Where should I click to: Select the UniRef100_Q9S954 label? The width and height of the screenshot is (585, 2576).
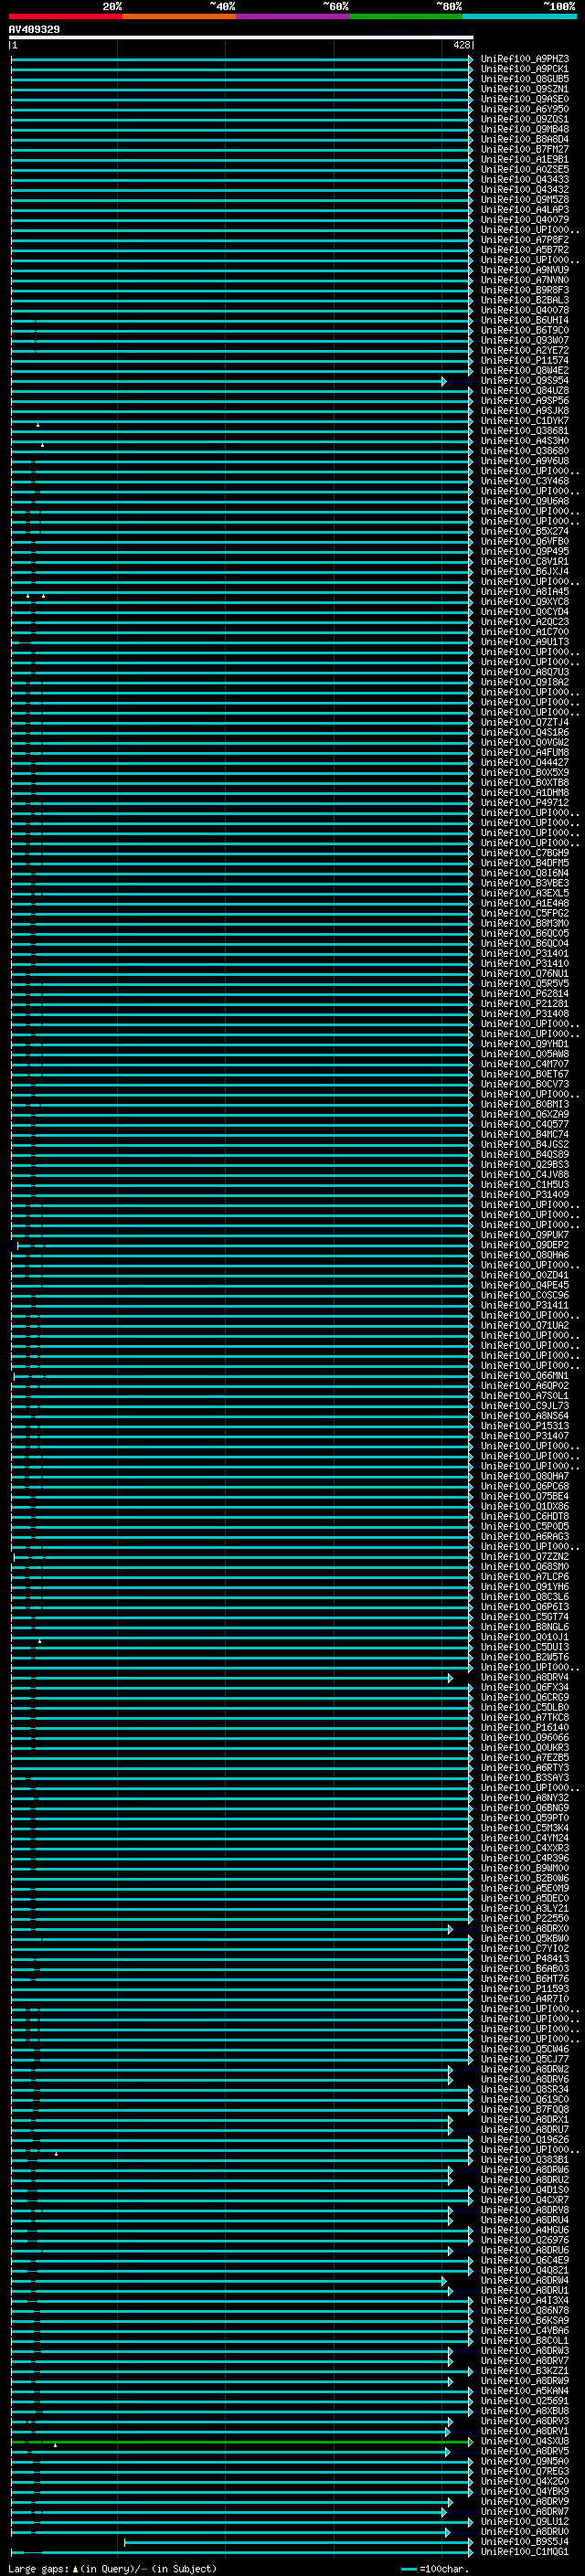coord(524,381)
